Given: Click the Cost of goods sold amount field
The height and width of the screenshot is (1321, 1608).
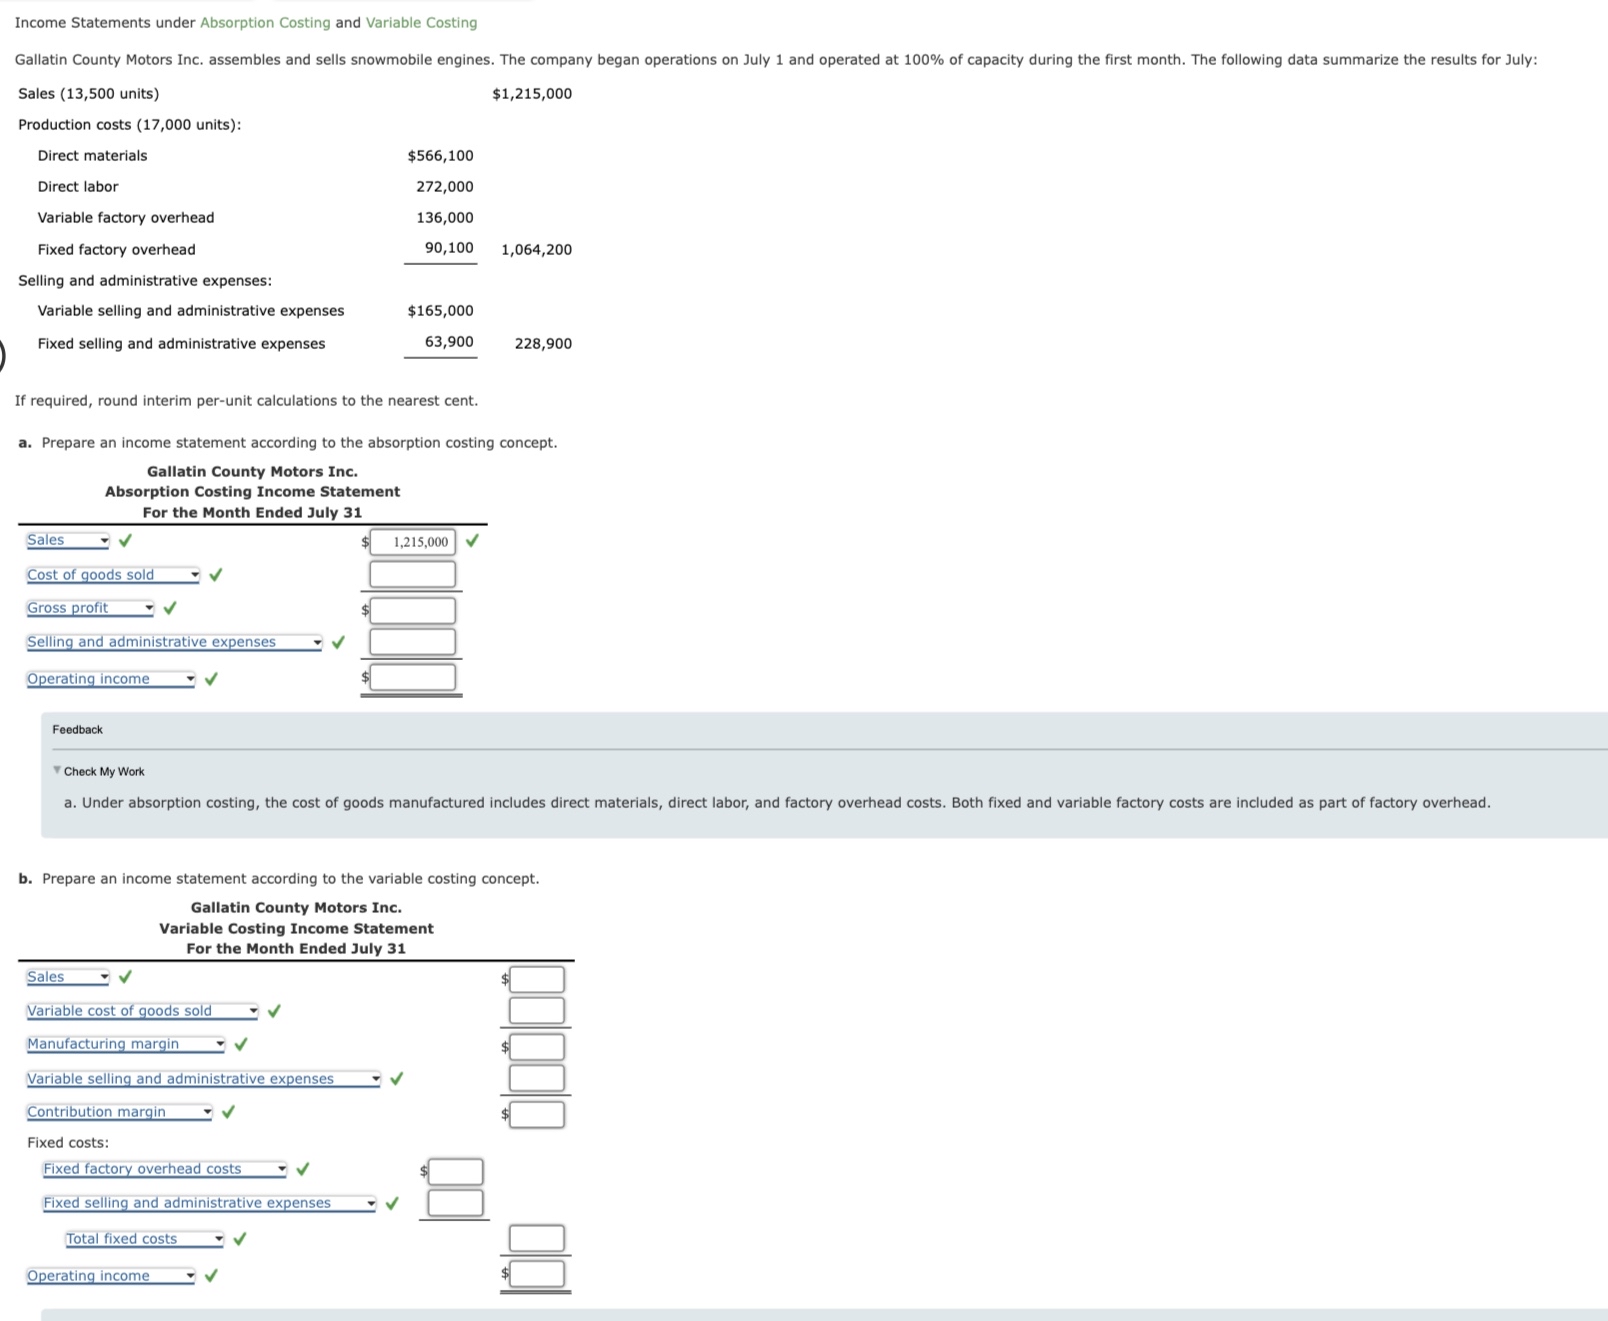Looking at the screenshot, I should click(x=413, y=574).
